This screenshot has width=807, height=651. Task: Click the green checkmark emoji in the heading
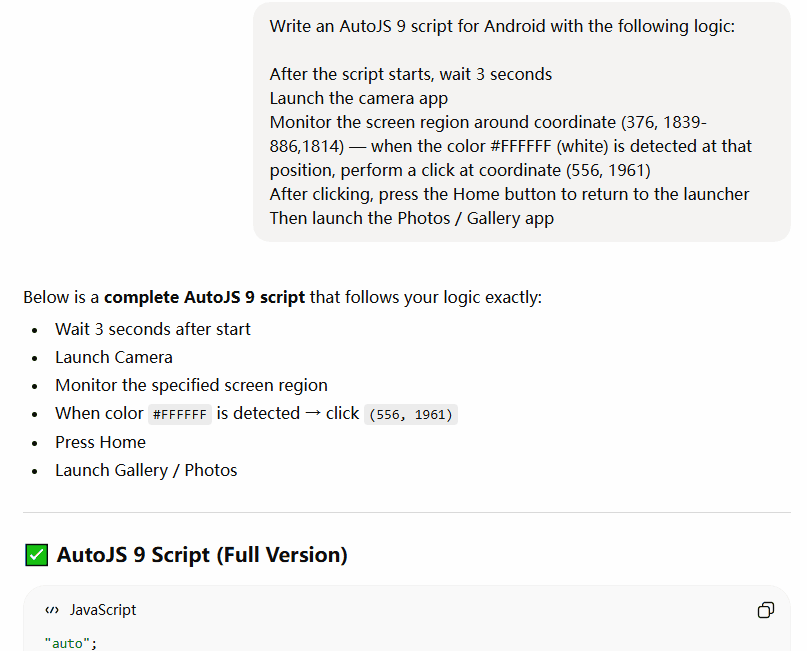pyautogui.click(x=36, y=554)
